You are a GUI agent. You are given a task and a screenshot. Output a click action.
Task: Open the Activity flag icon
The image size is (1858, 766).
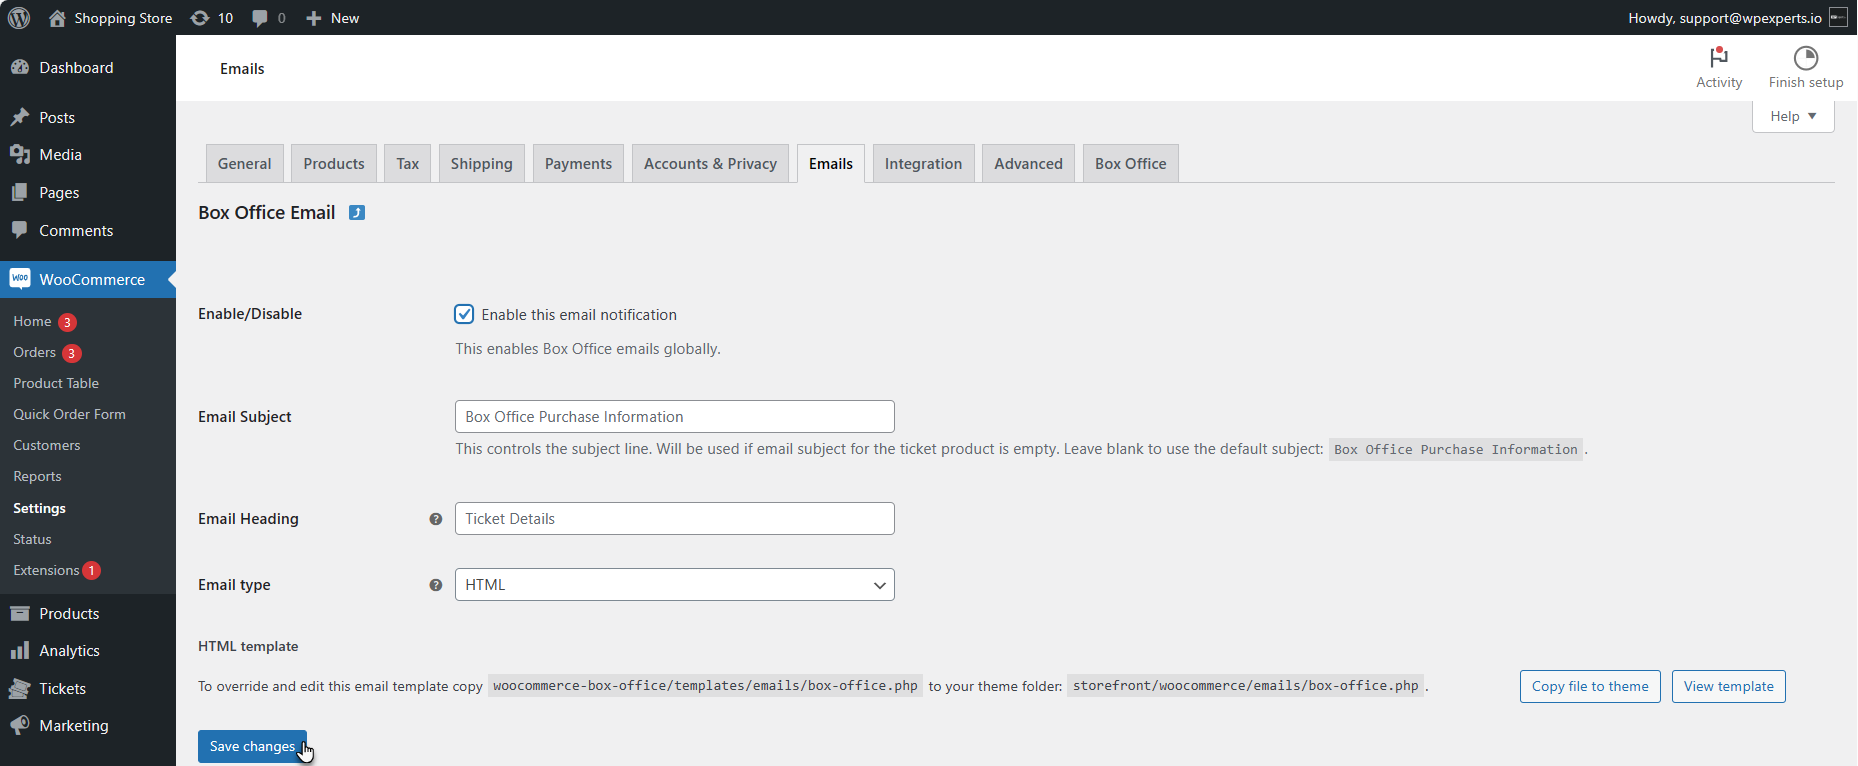point(1719,57)
